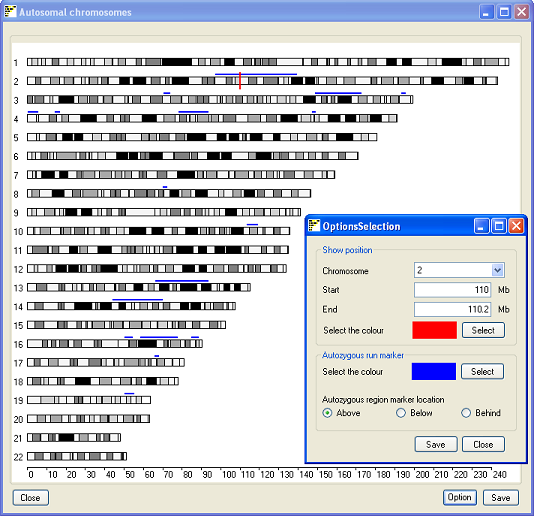Screen dimensions: 534x516
Task: Click the OptionsSelection dialog title icon
Action: point(314,225)
